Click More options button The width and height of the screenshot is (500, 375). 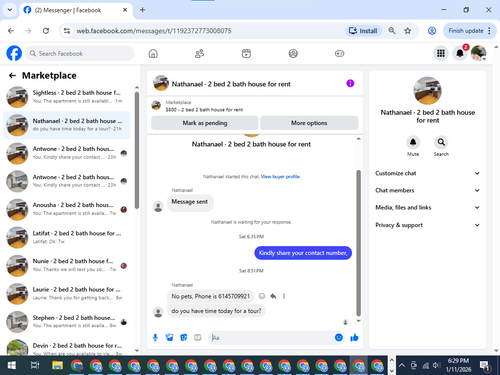309,123
